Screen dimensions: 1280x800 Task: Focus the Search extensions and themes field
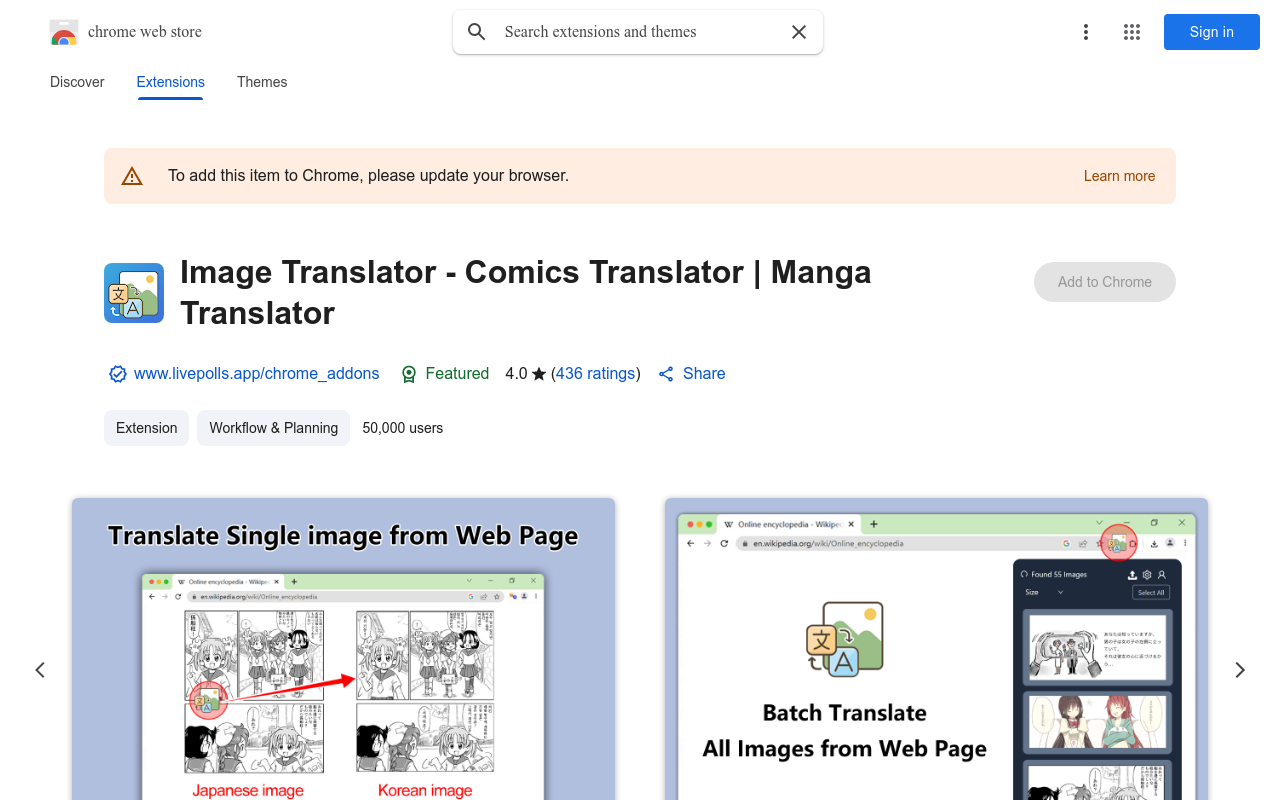tap(638, 32)
